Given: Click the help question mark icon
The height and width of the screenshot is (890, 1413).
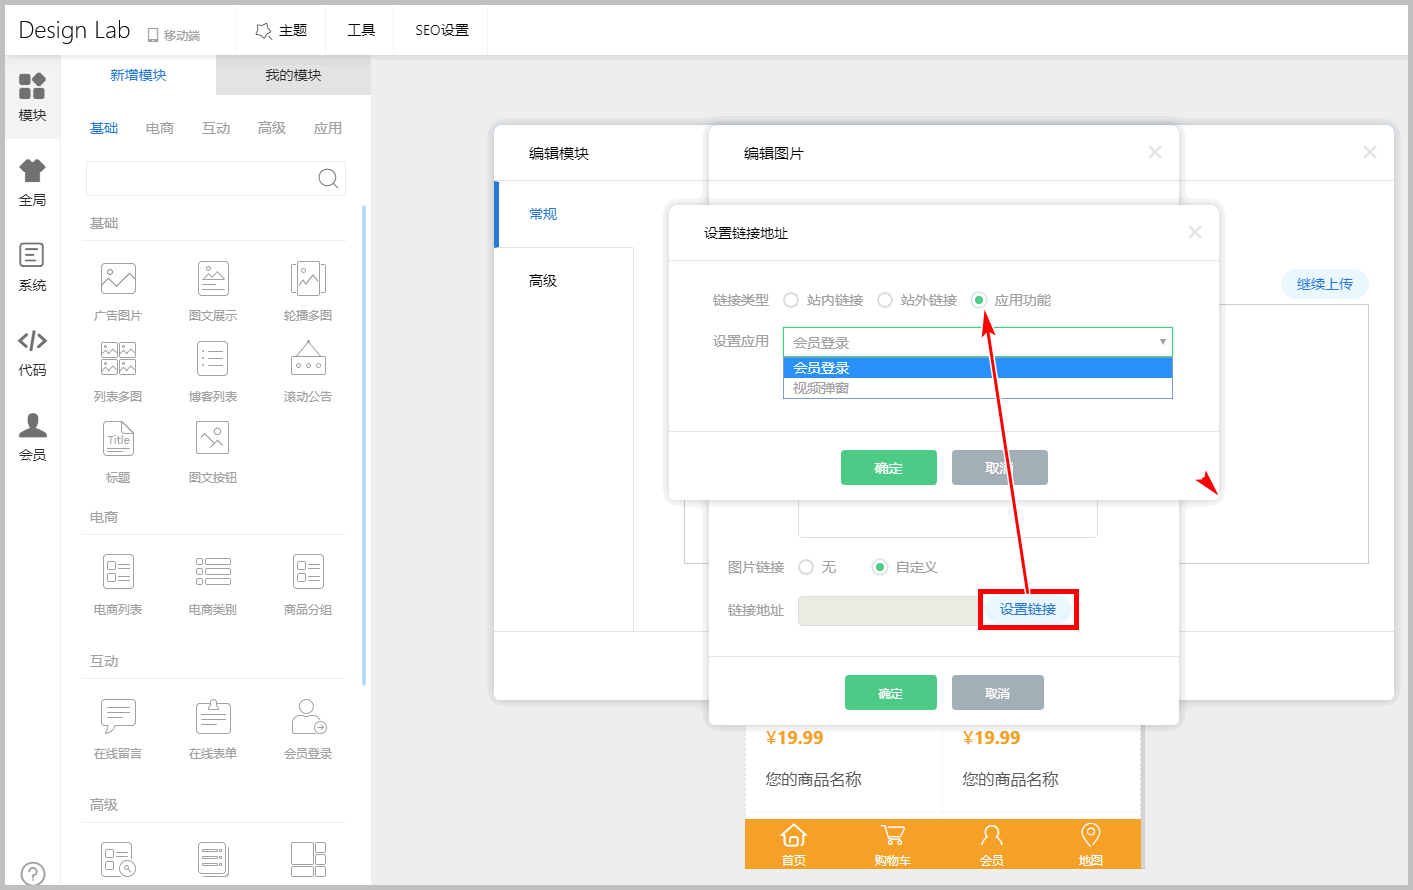Looking at the screenshot, I should [x=32, y=874].
